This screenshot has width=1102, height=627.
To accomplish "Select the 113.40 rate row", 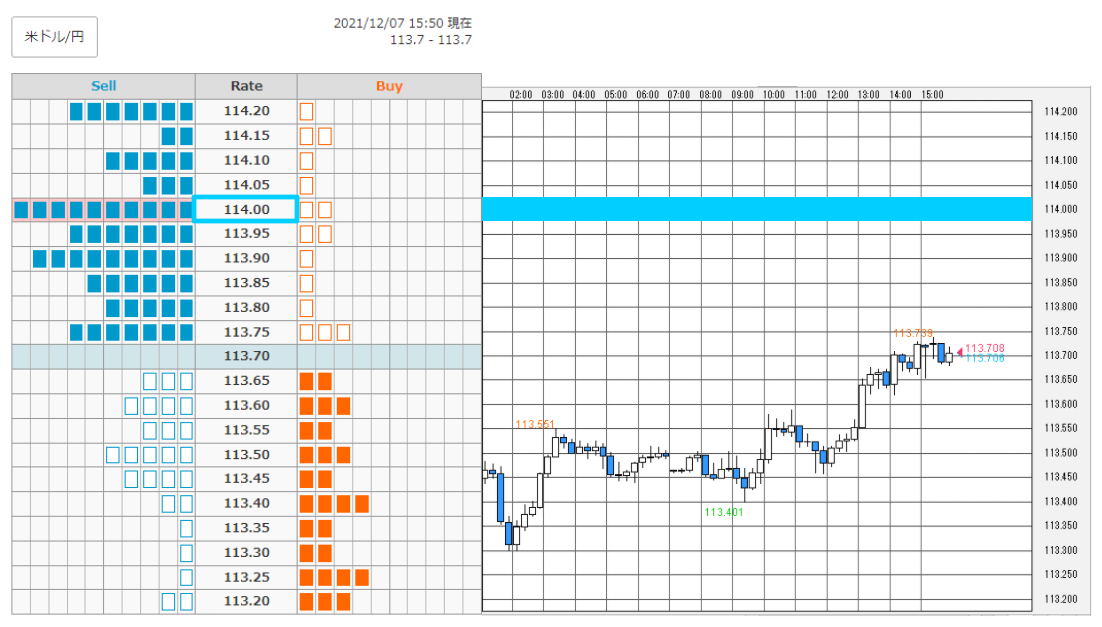I will pyautogui.click(x=246, y=503).
